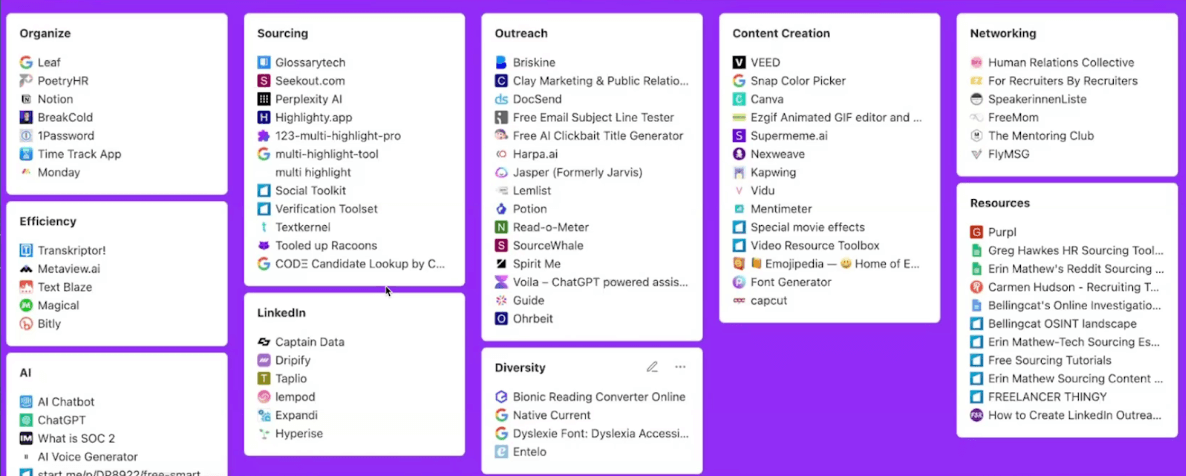The width and height of the screenshot is (1186, 476).
Task: Open Dripify bookmark
Action: (293, 360)
